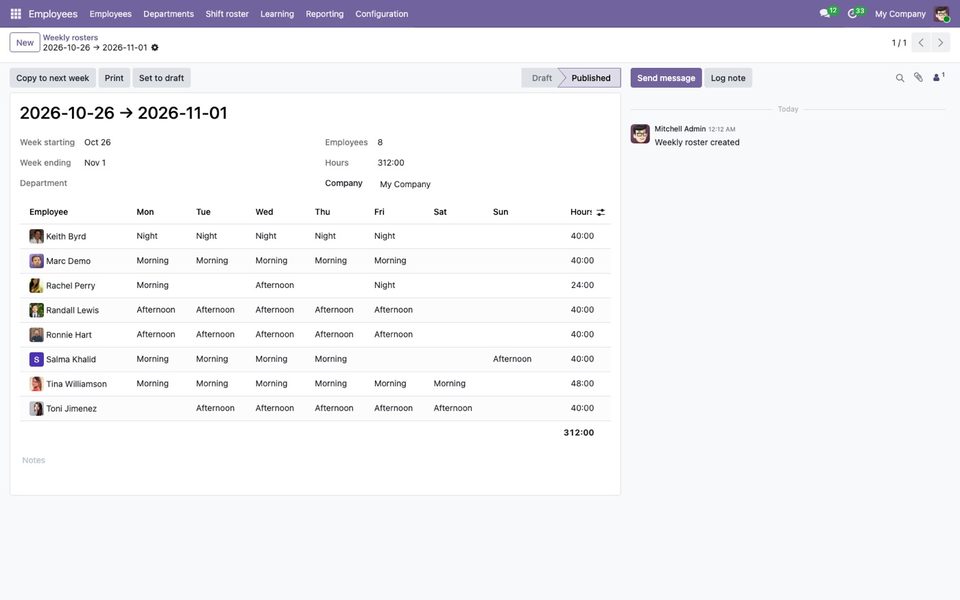Viewport: 960px width, 600px height.
Task: Go to Weekly rosters breadcrumb
Action: 70,37
